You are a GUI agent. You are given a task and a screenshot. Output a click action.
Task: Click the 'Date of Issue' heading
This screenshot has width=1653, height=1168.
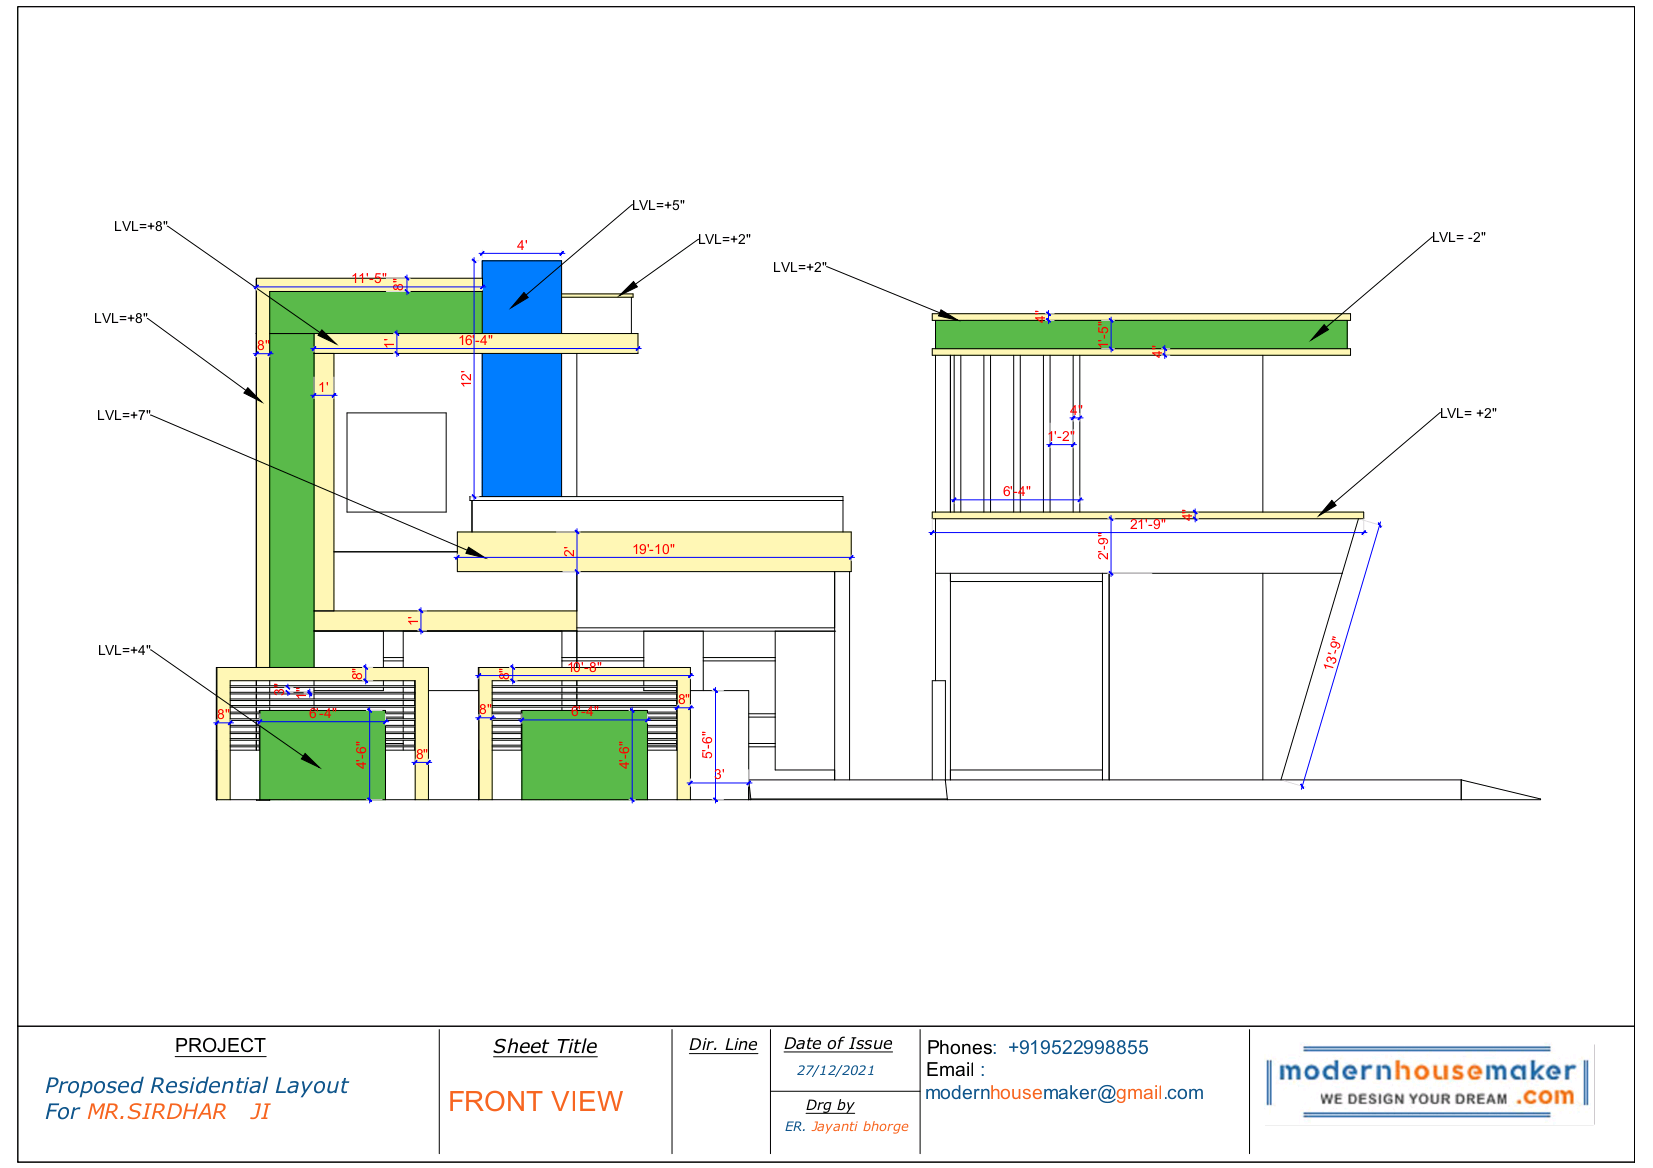[838, 1043]
